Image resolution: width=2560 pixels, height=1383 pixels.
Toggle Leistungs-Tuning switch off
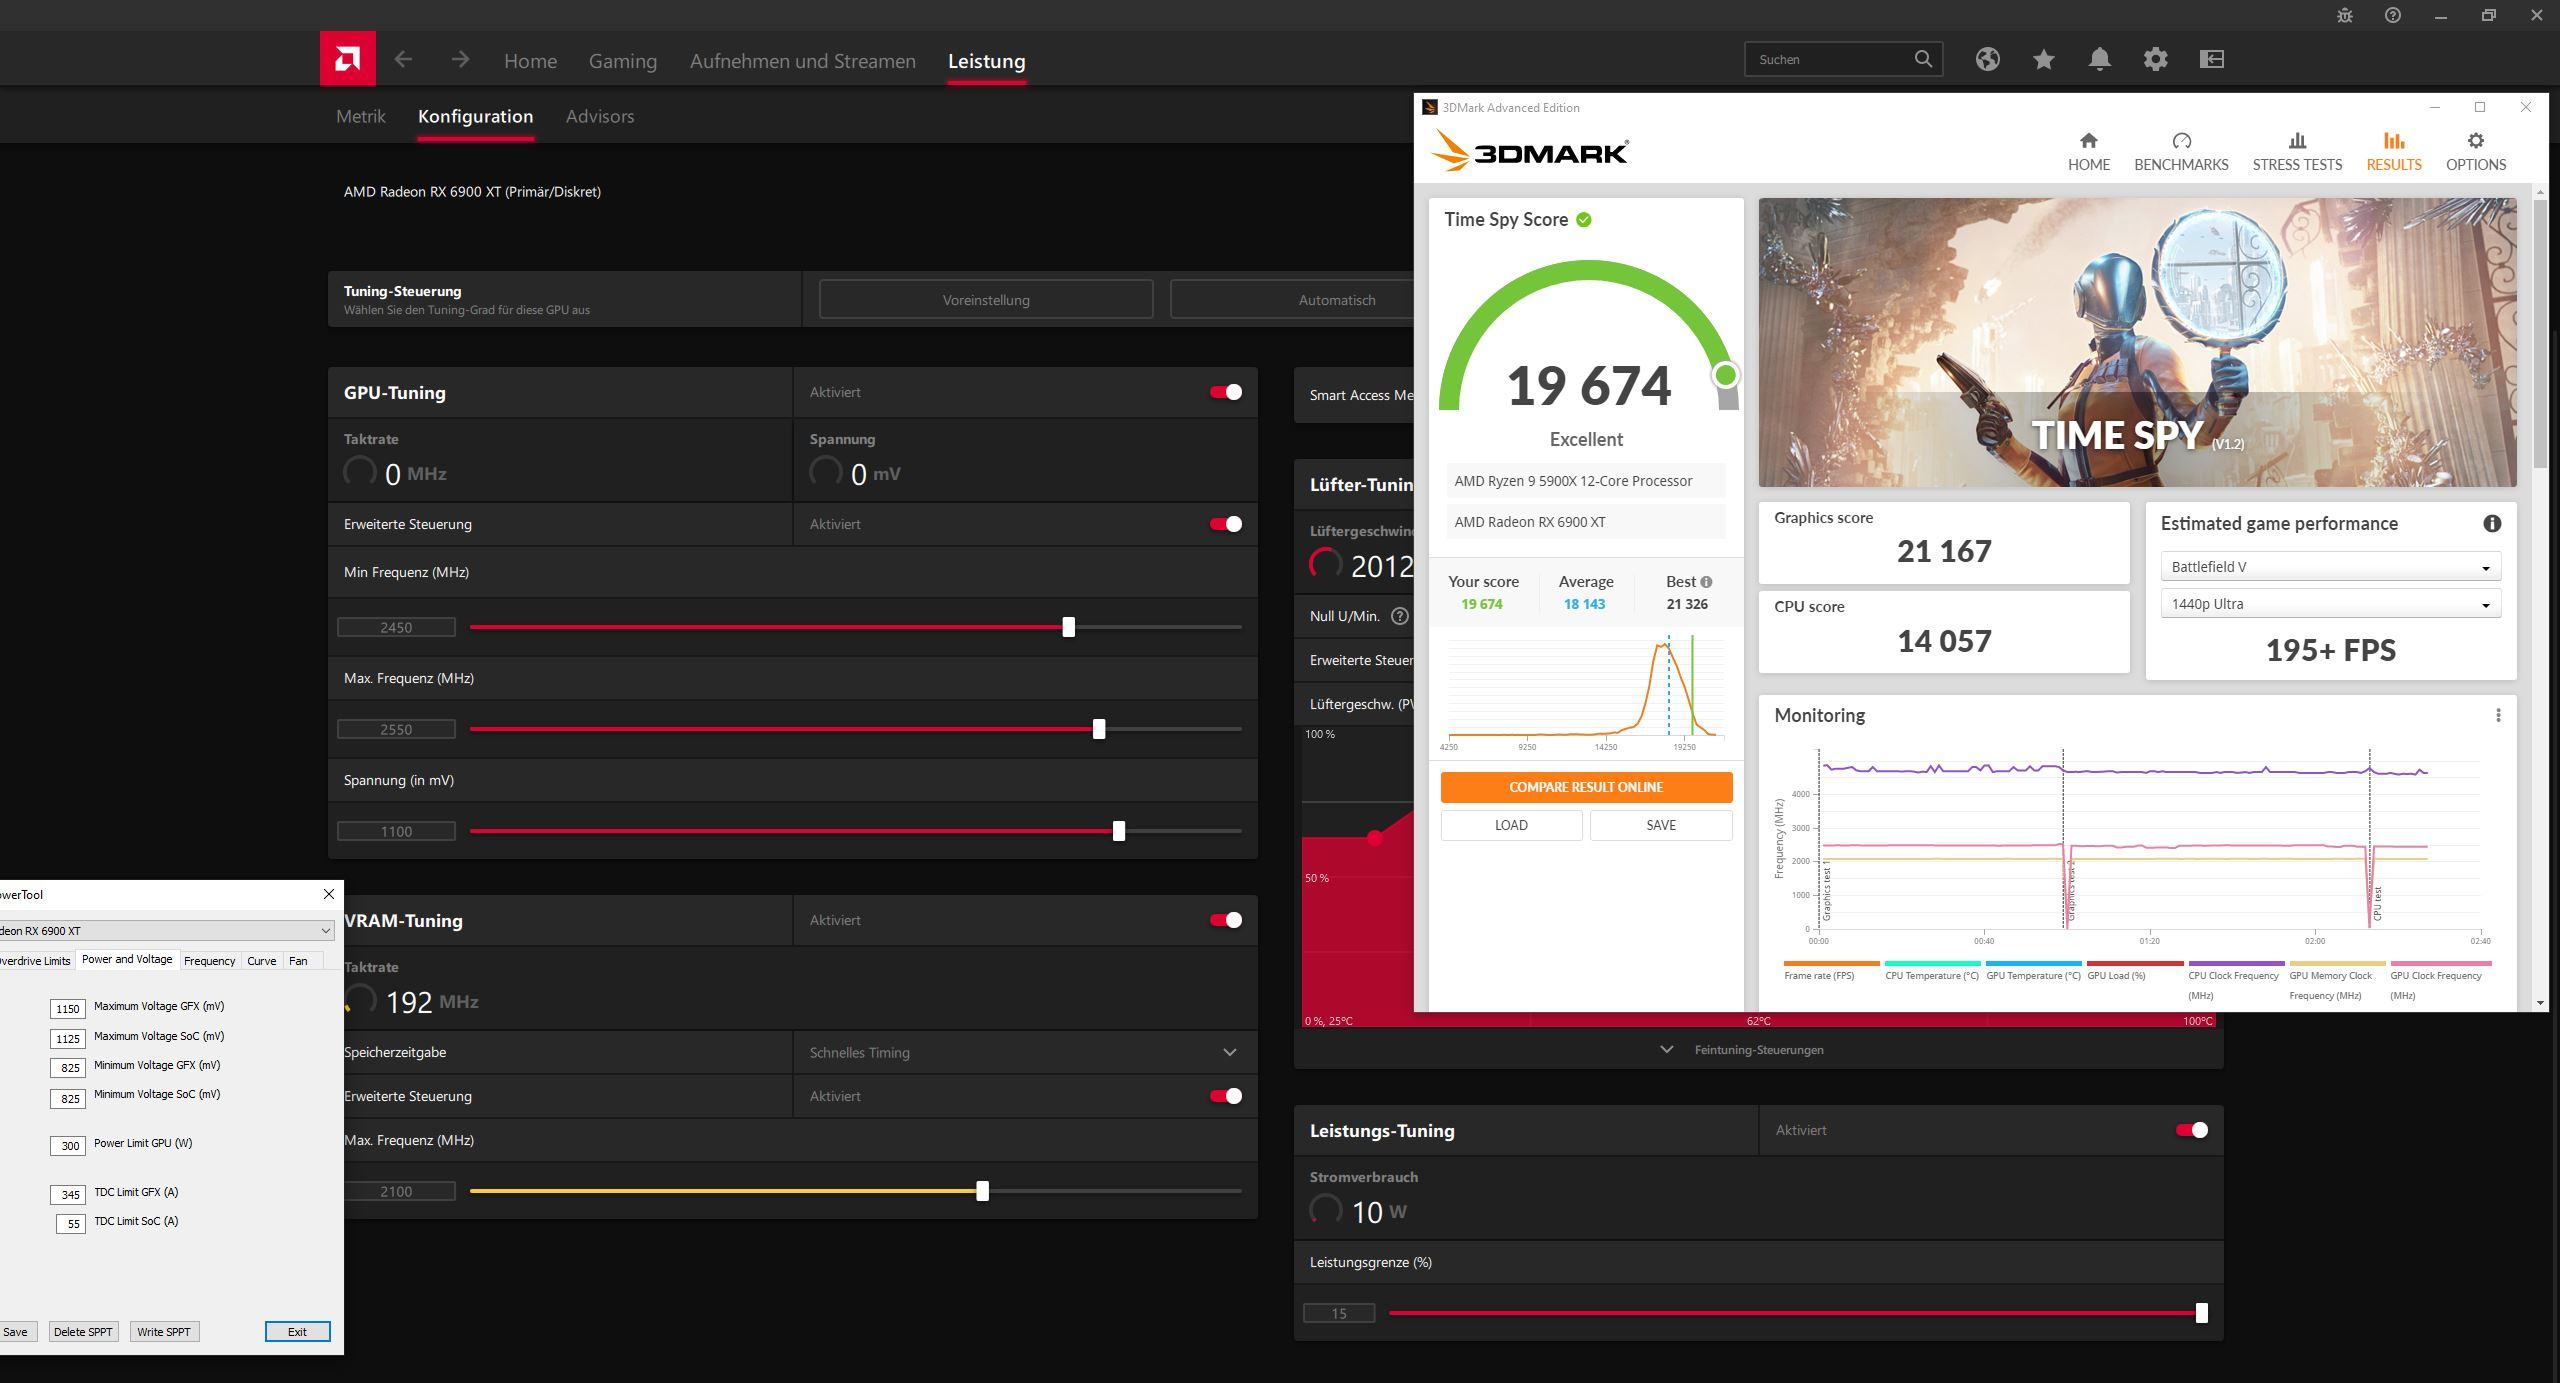pos(2191,1130)
